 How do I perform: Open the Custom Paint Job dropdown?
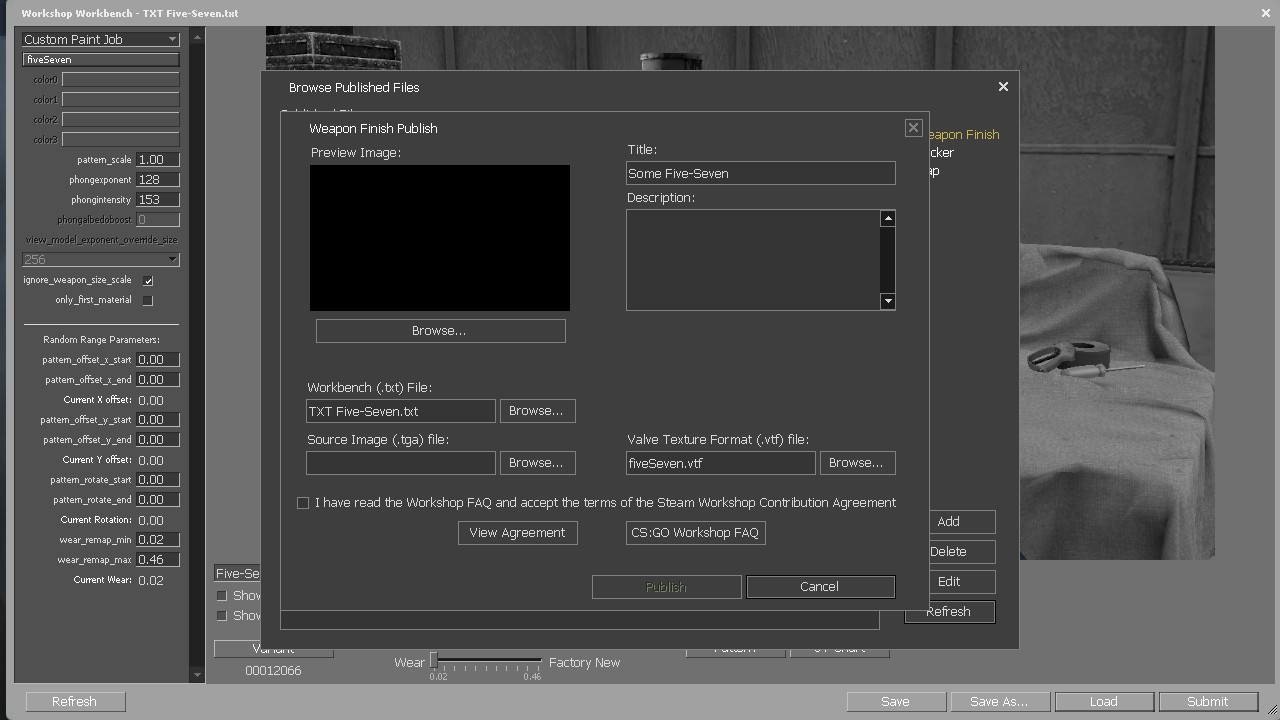(x=101, y=39)
